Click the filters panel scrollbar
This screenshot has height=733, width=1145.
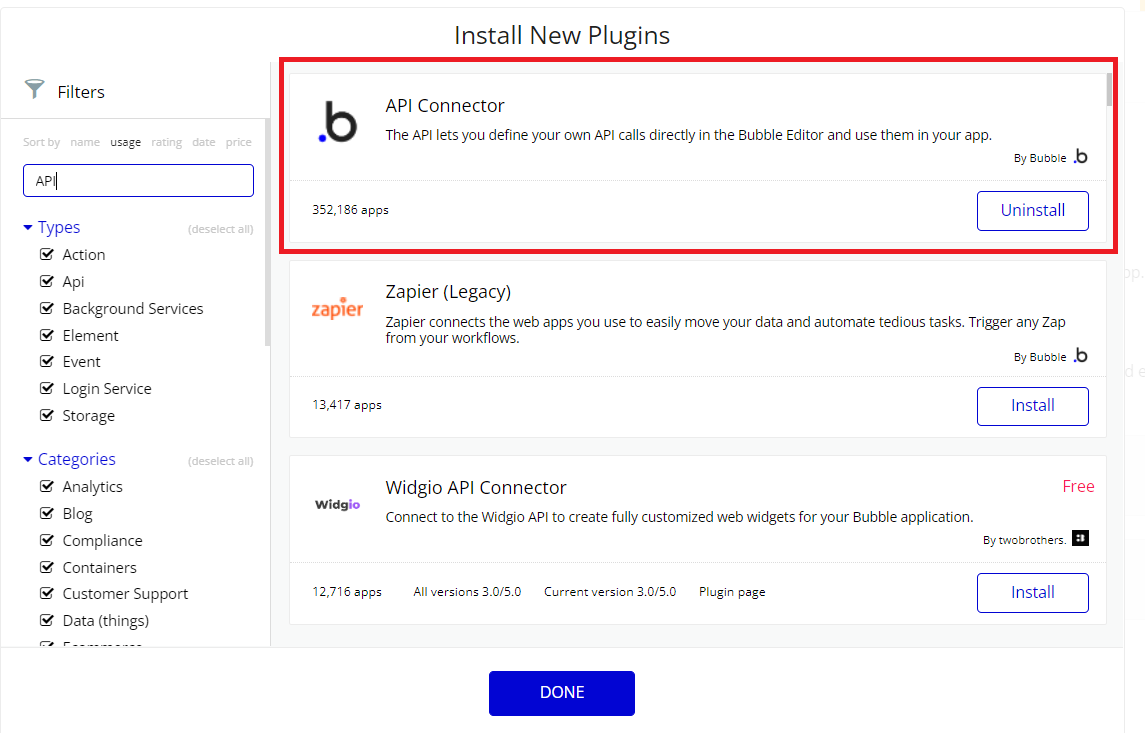click(267, 232)
